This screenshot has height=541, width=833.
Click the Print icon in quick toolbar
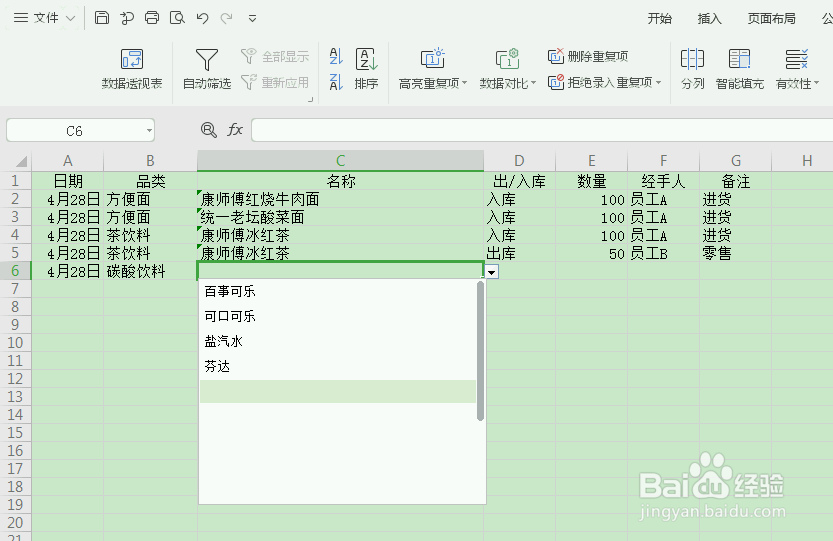pyautogui.click(x=152, y=18)
